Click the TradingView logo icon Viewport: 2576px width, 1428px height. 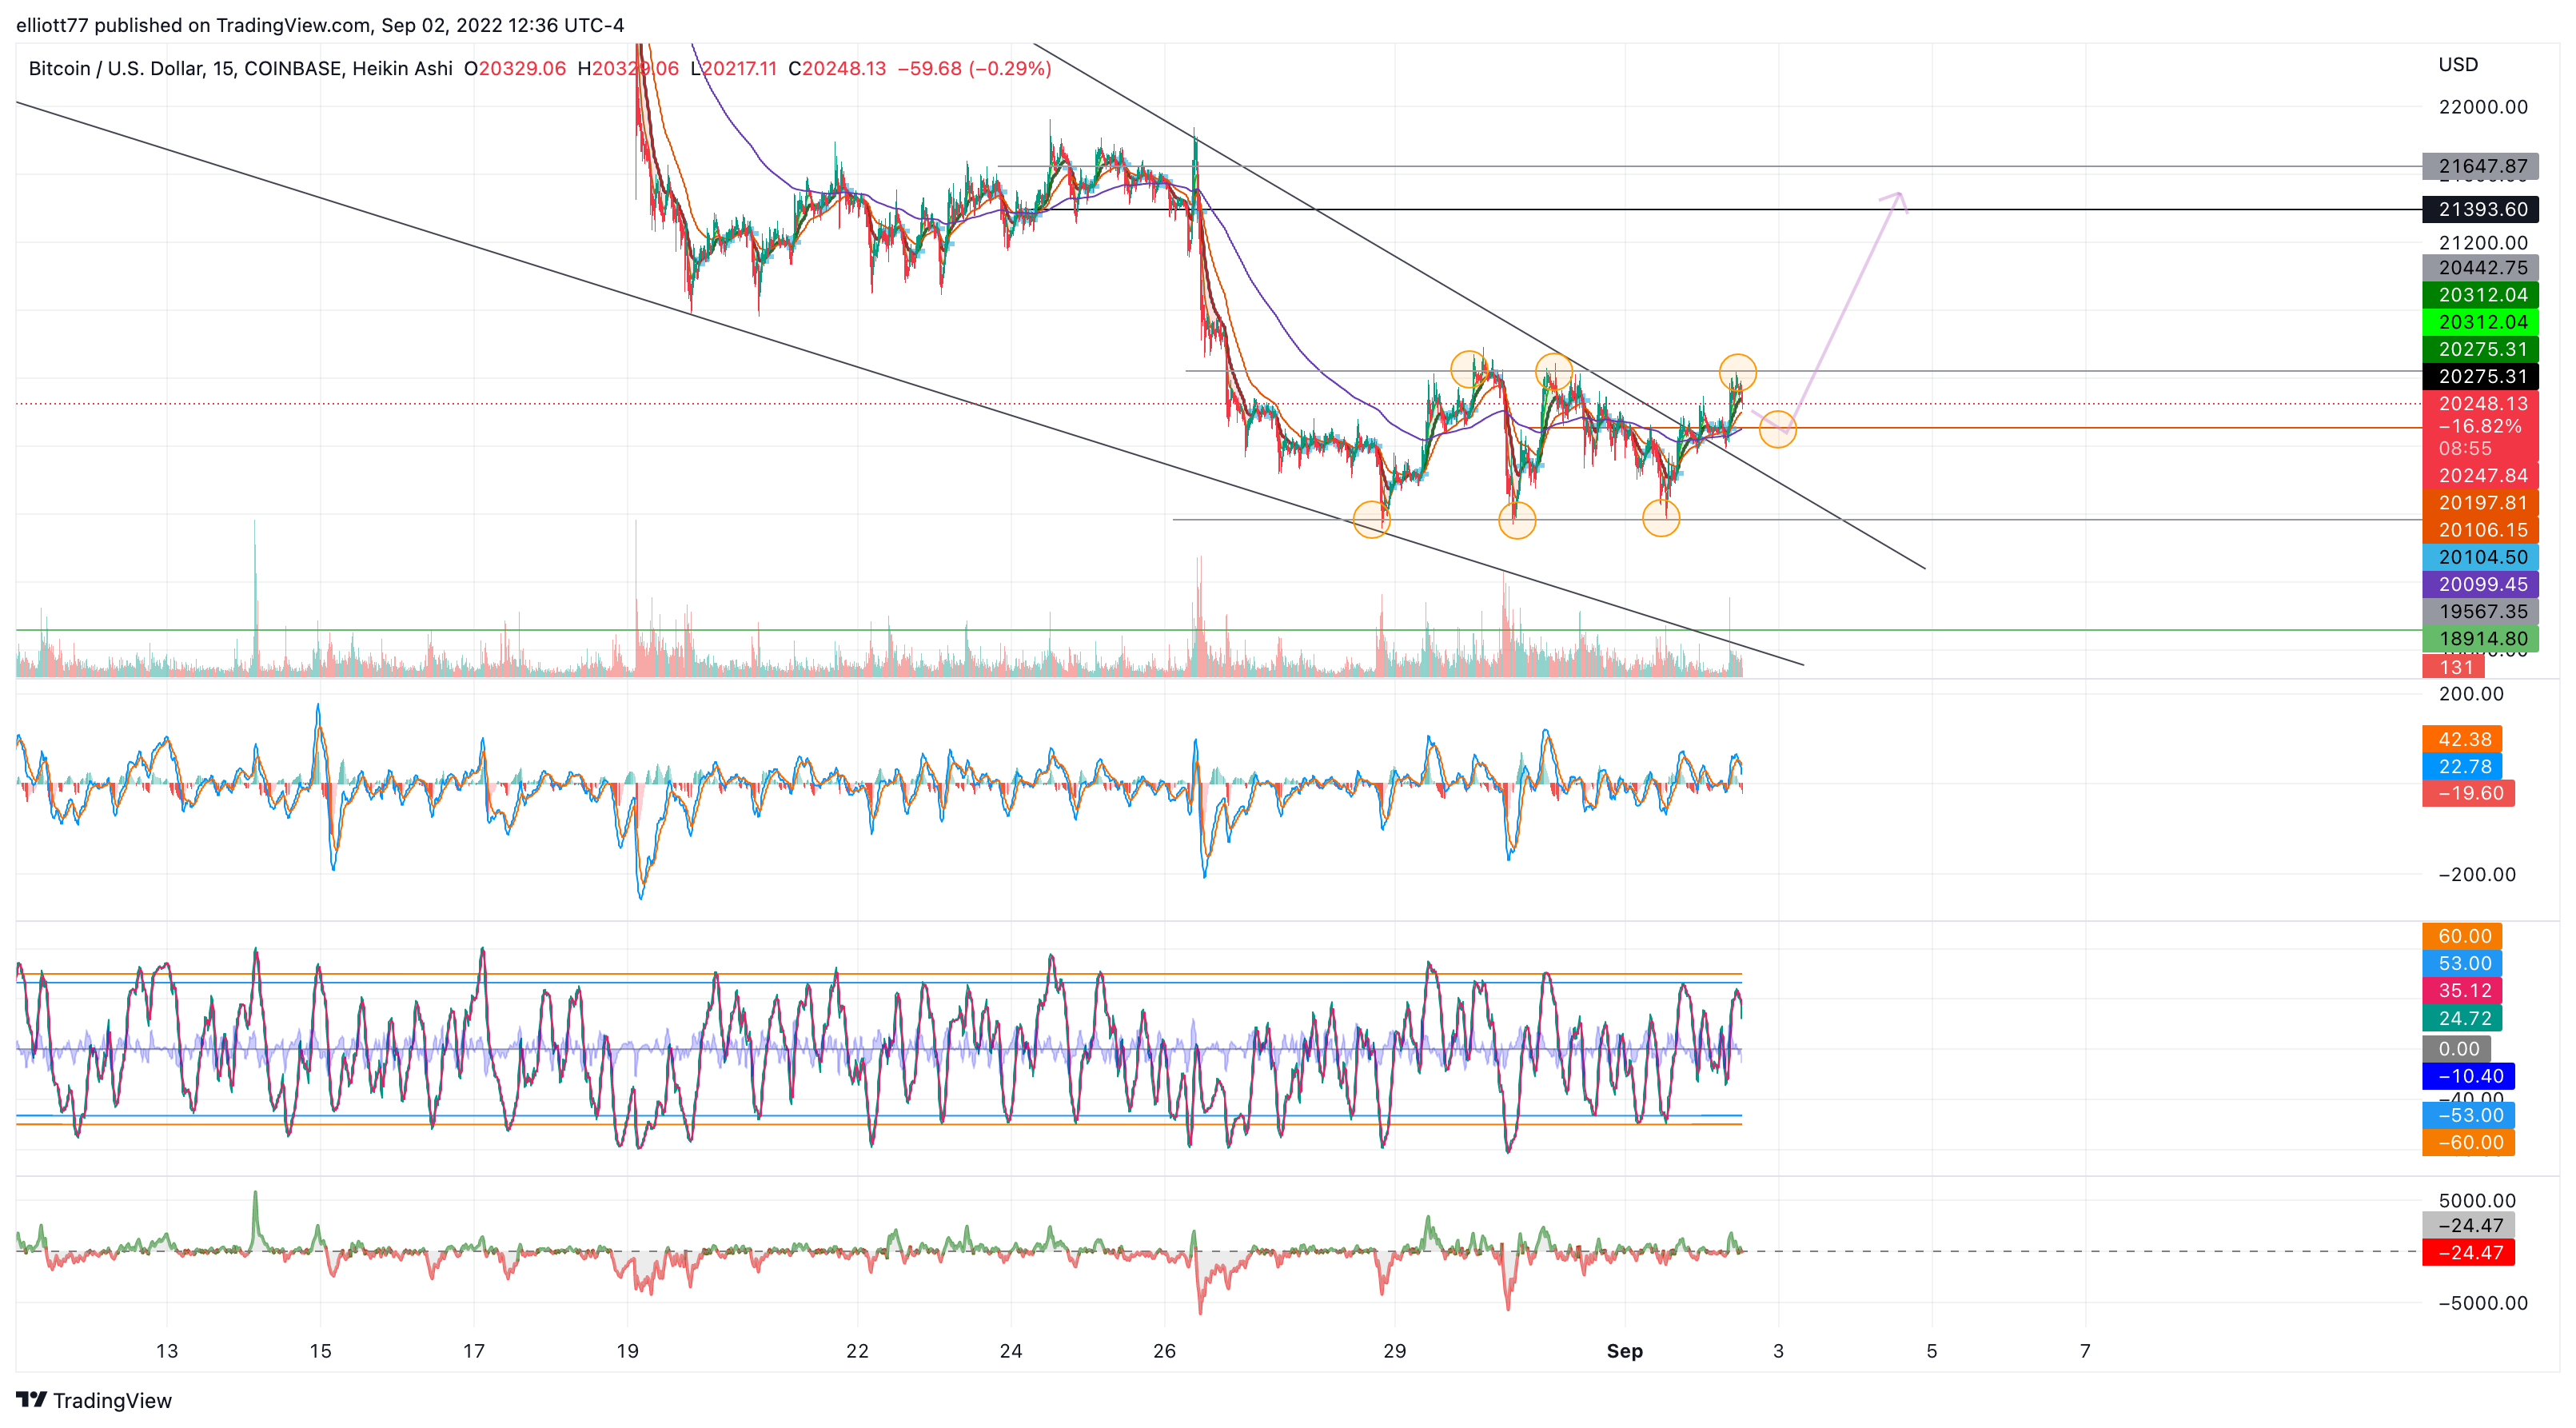pyautogui.click(x=31, y=1399)
